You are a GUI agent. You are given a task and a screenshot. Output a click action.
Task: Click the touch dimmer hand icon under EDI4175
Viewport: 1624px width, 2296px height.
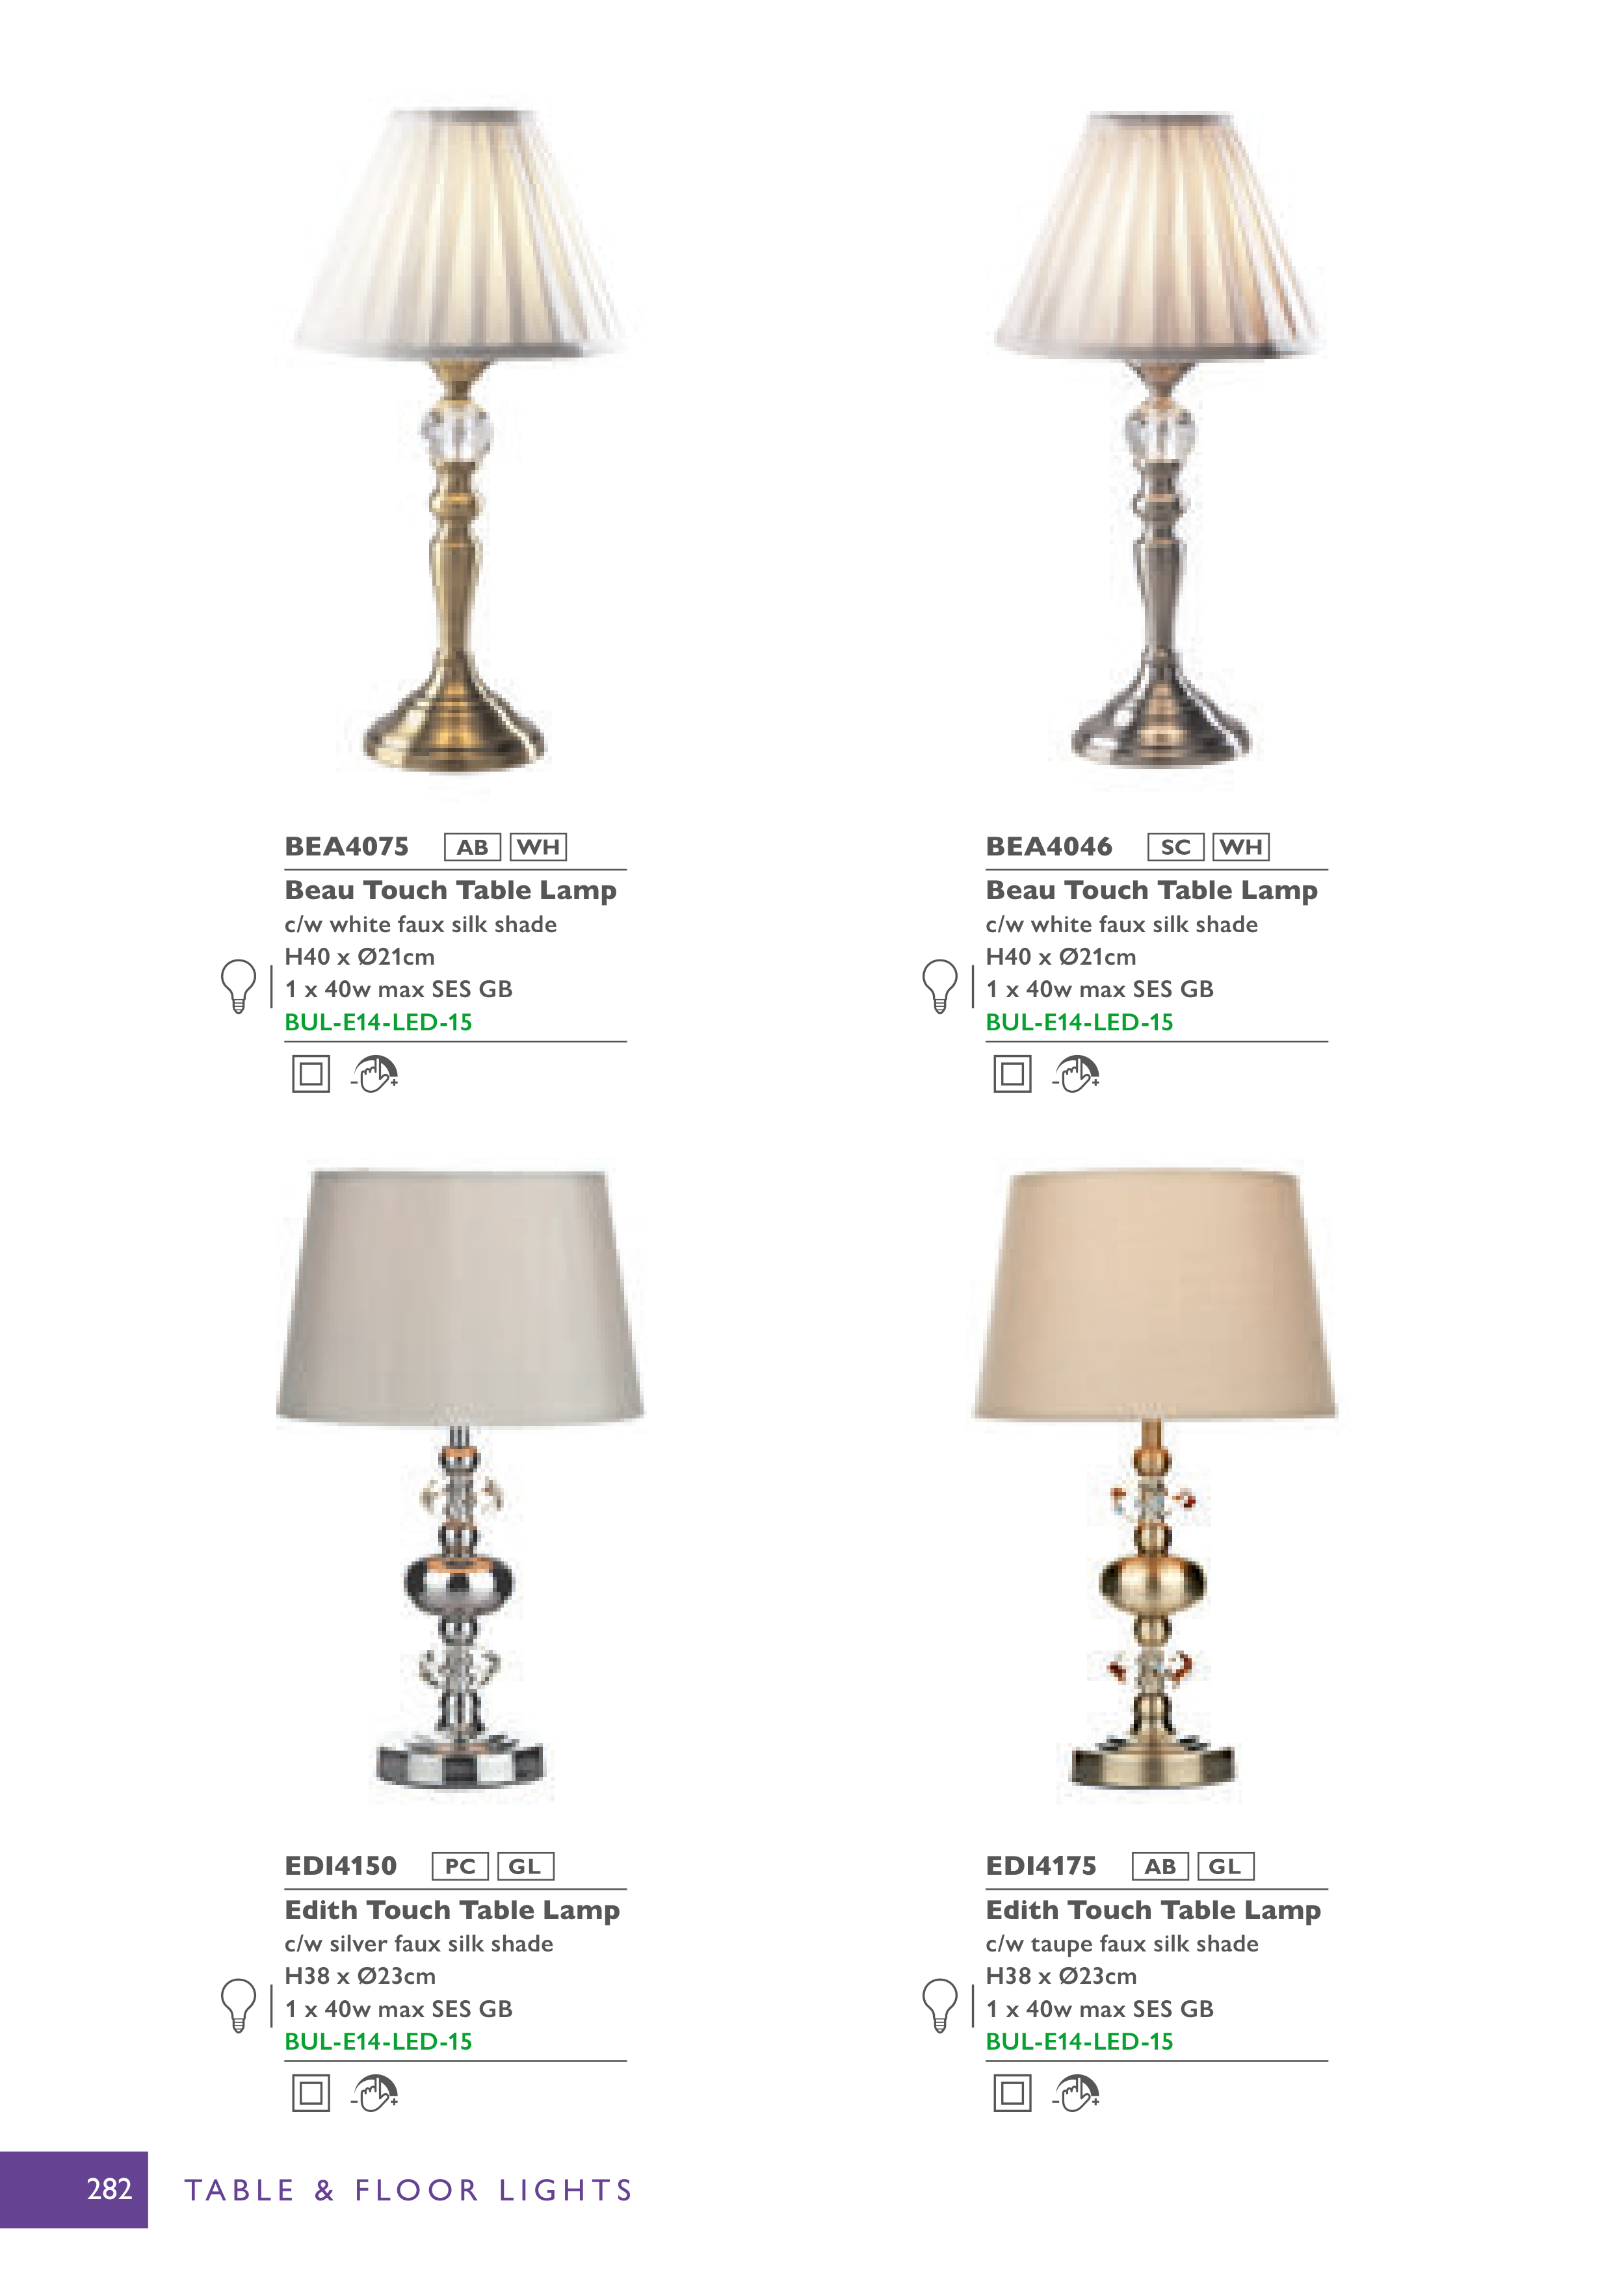(1076, 2093)
